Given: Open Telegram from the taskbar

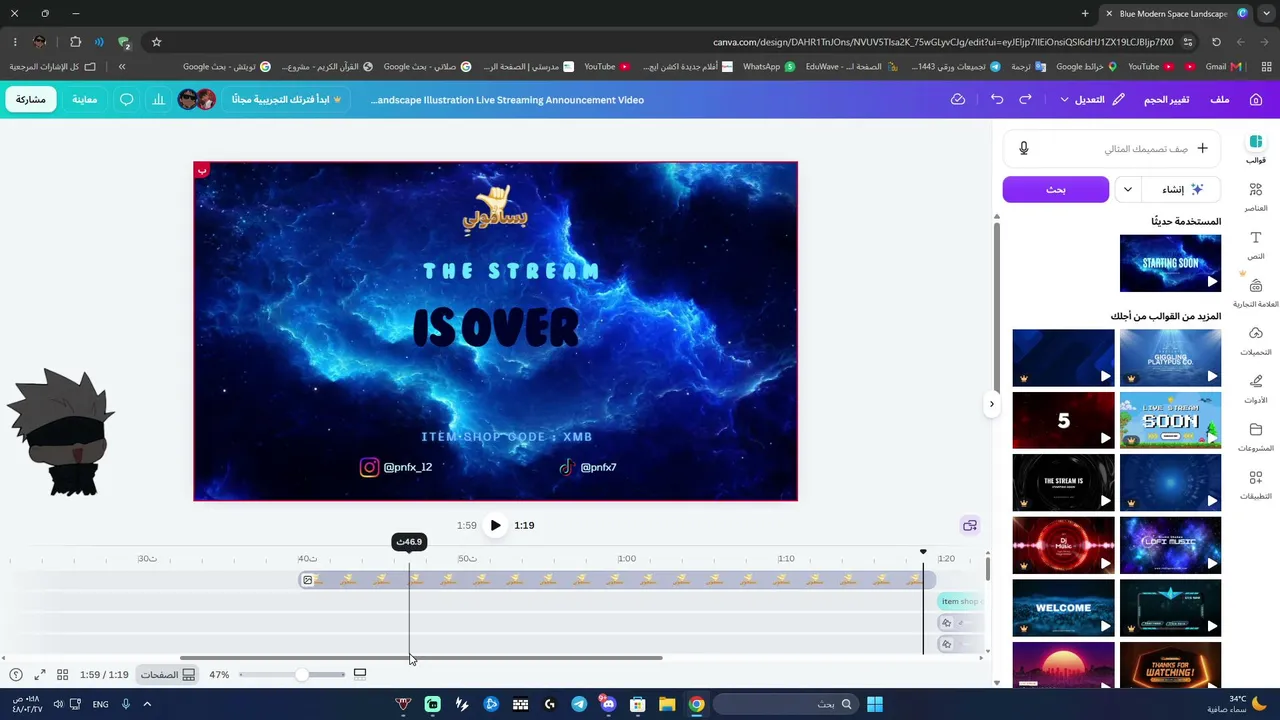Looking at the screenshot, I should tap(579, 704).
